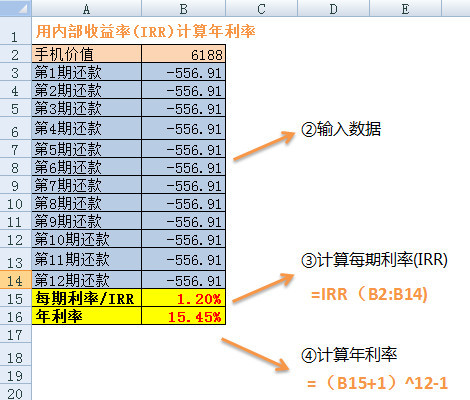
Task: Click cell 第8期还款
Action: click(x=87, y=203)
